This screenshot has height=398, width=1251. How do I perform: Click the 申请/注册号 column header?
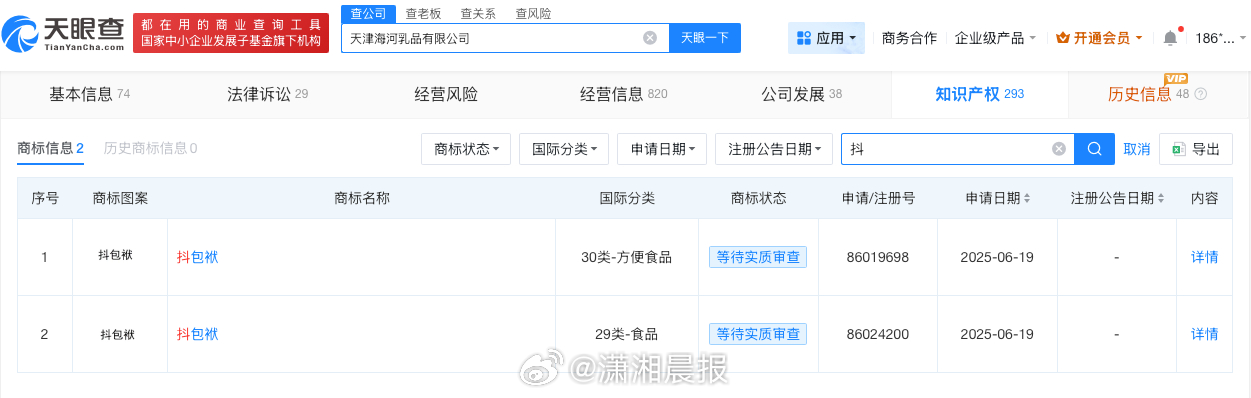[x=878, y=198]
